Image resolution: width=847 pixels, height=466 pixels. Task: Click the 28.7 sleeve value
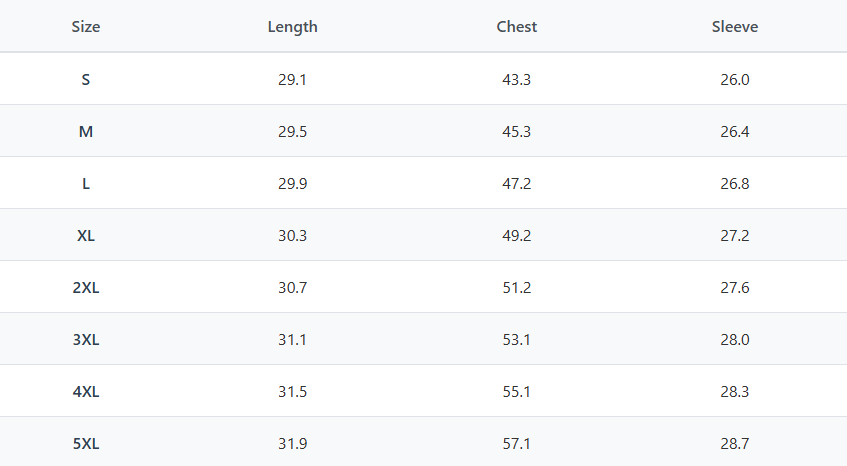734,443
